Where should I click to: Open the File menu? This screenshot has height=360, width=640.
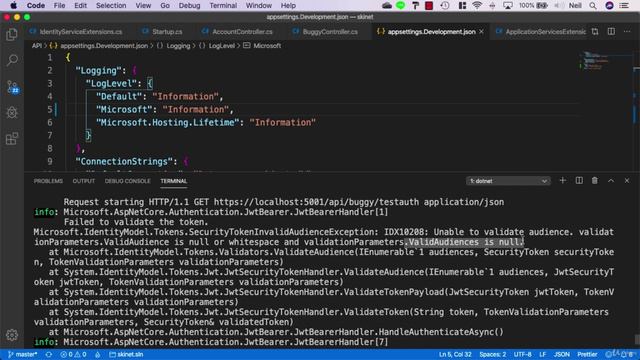click(59, 5)
